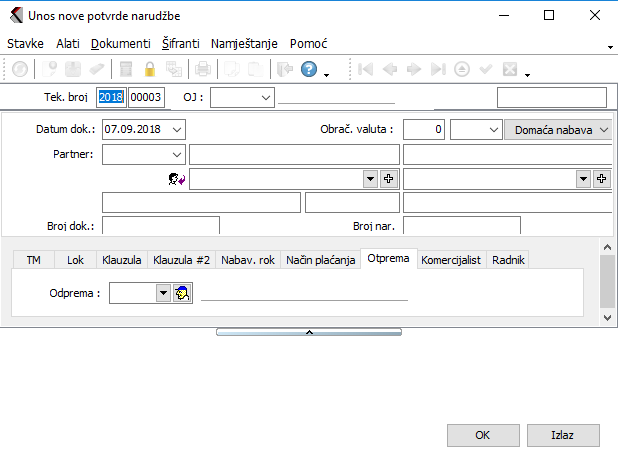Open the Odprema combo box arrow
The image size is (618, 449).
pyautogui.click(x=162, y=293)
